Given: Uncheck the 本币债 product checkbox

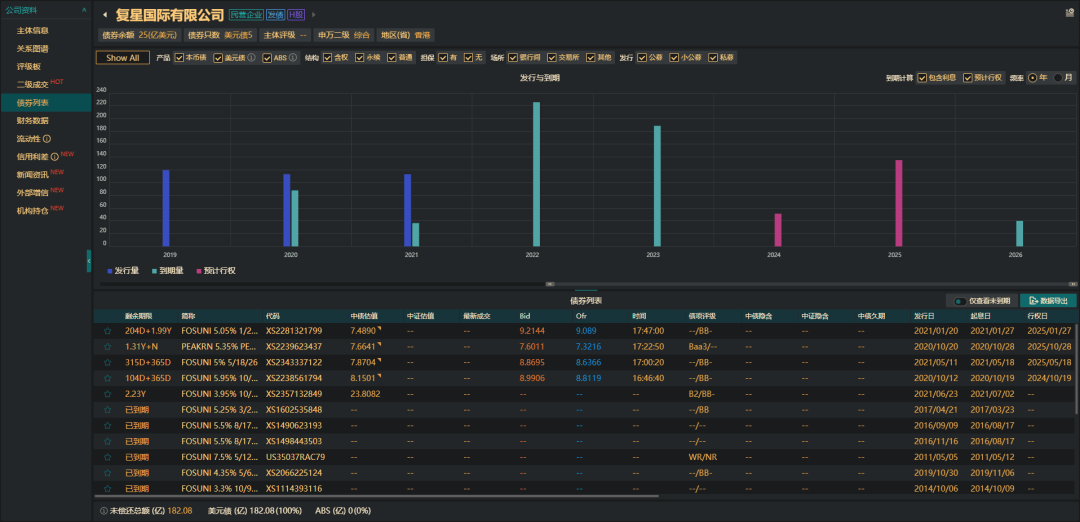Looking at the screenshot, I should (179, 58).
